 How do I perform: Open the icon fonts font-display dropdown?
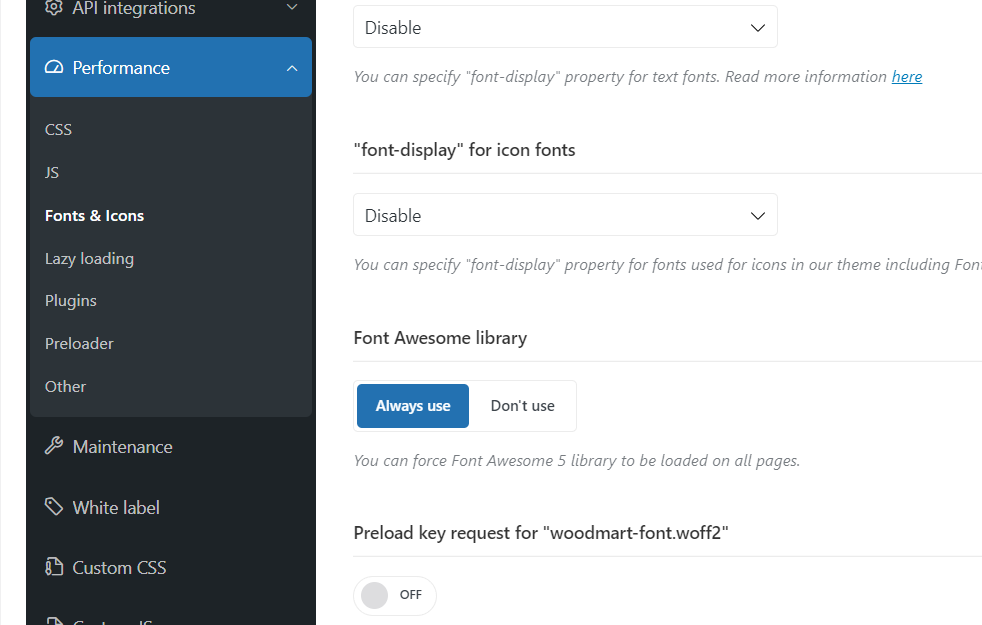tap(565, 216)
